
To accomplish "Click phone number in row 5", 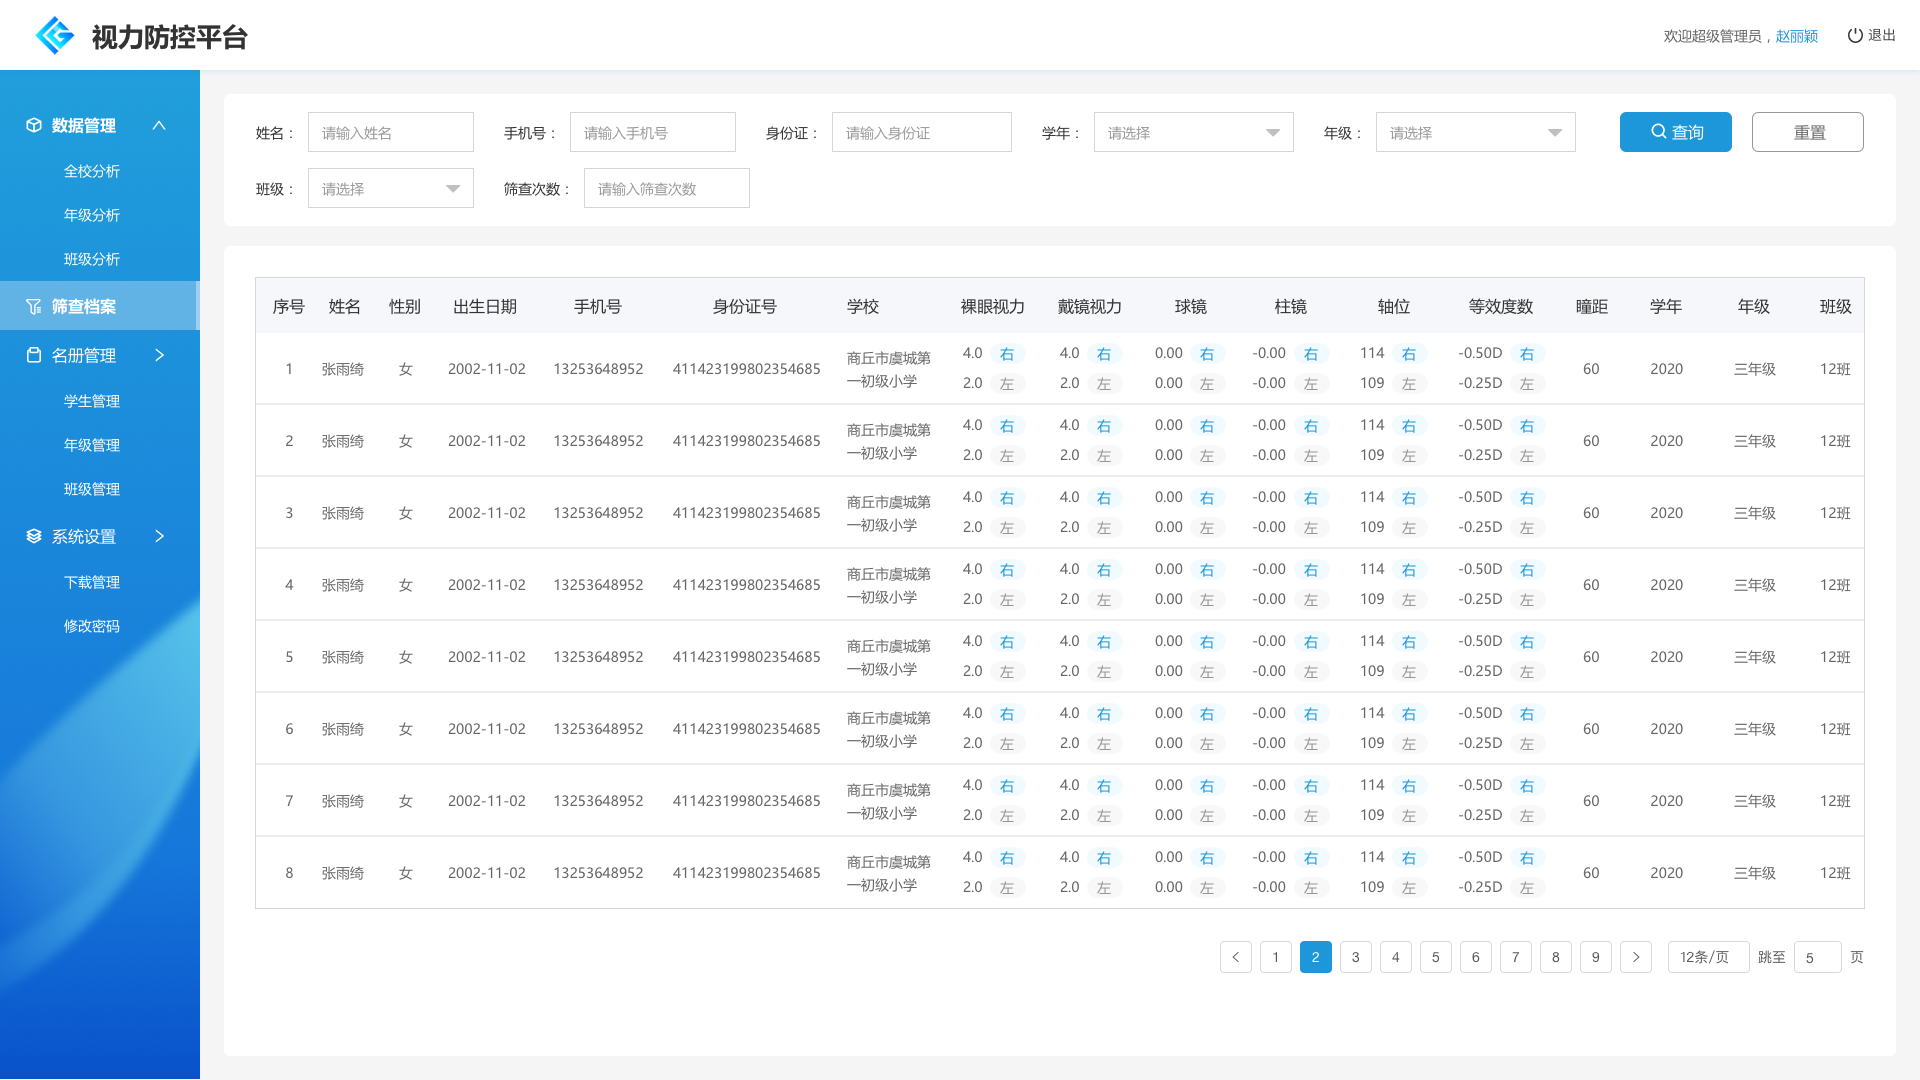I will tap(598, 657).
